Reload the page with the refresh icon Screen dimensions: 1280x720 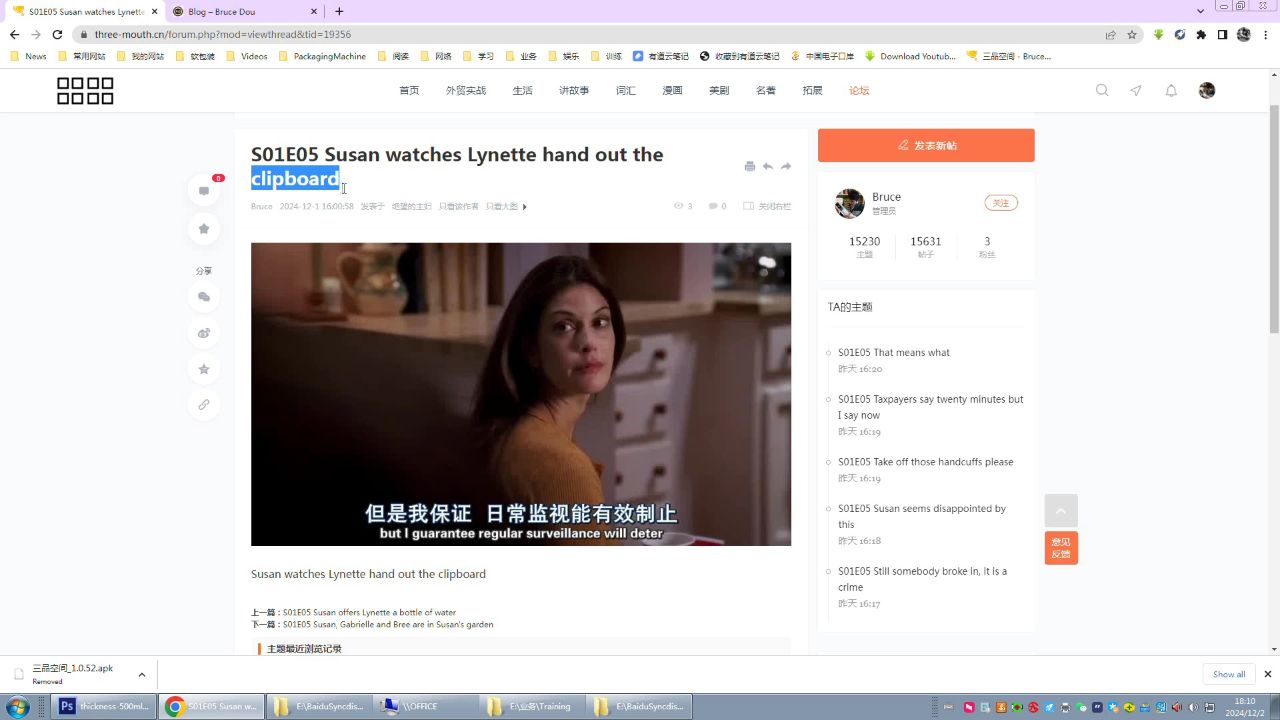pyautogui.click(x=57, y=34)
